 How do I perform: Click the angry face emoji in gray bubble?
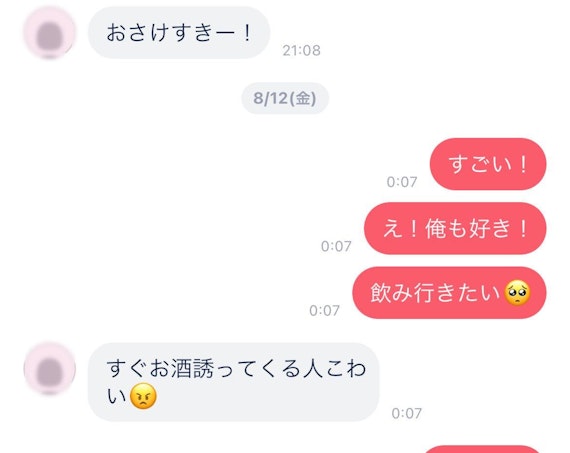[x=144, y=396]
